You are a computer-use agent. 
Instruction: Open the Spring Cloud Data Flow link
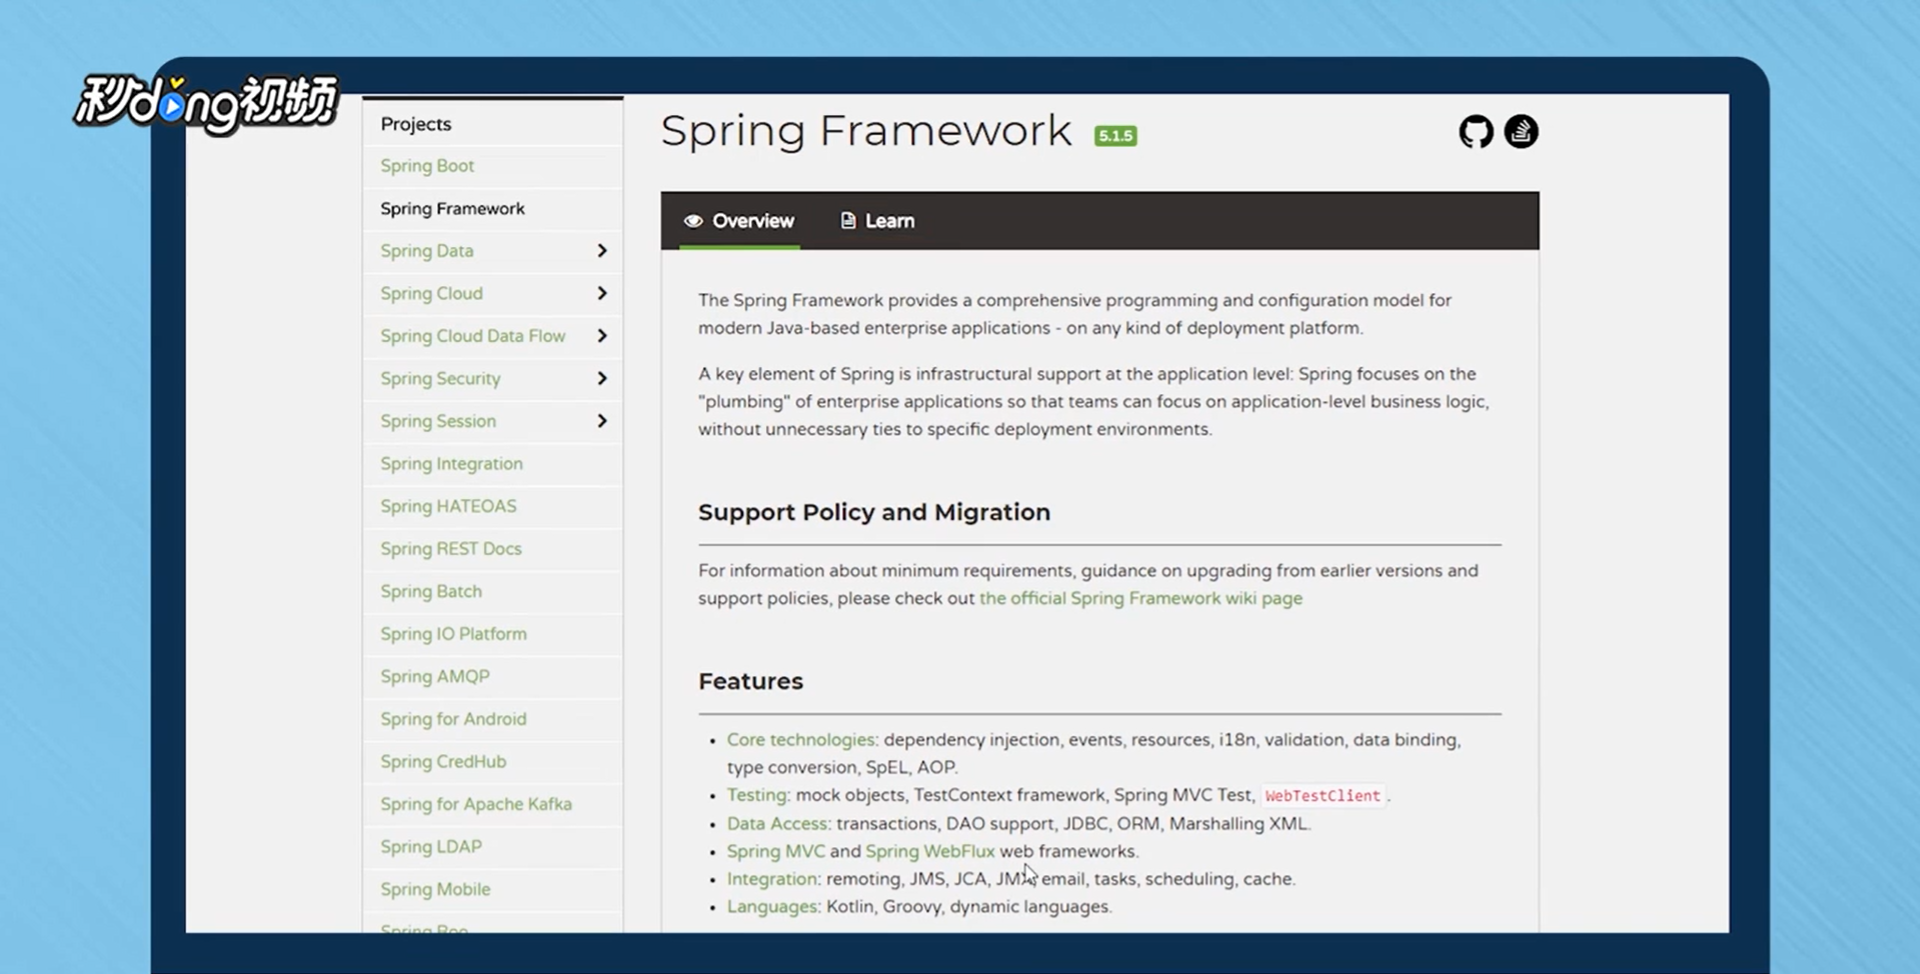[472, 336]
